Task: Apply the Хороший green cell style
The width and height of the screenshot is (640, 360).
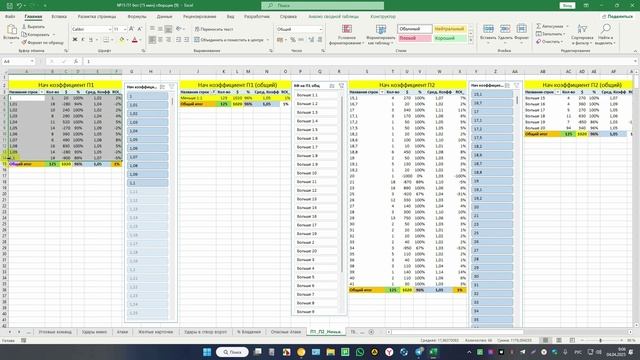Action: (449, 38)
